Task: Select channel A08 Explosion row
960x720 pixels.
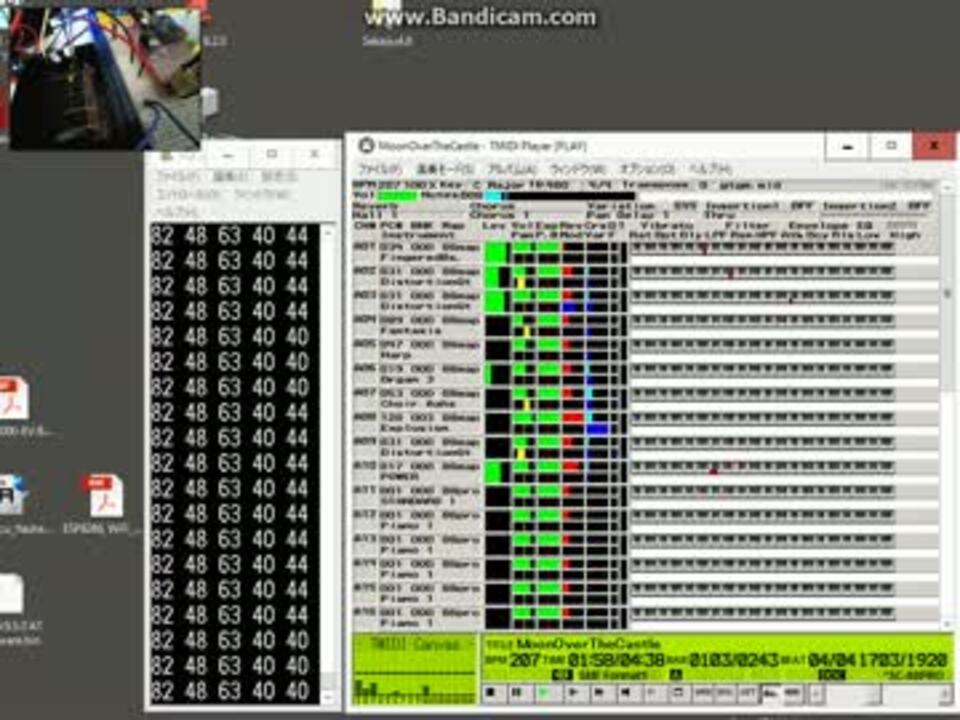Action: point(418,422)
